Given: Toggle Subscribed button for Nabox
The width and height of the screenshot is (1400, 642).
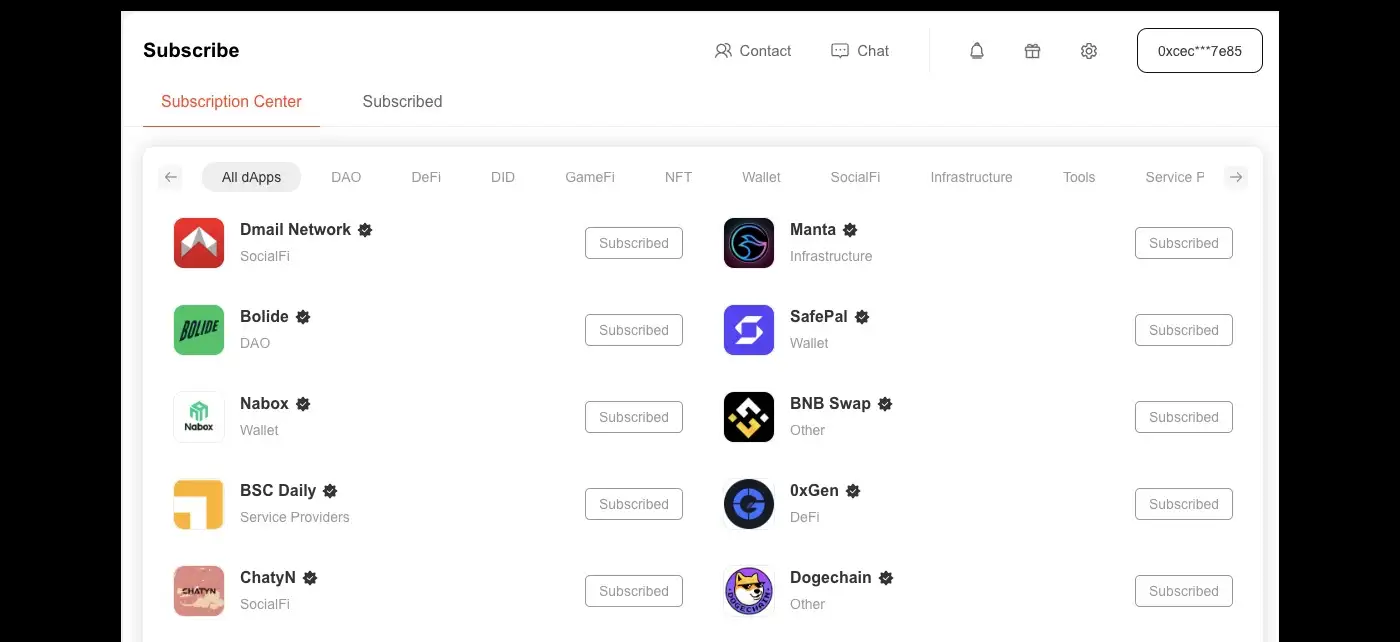Looking at the screenshot, I should tap(634, 417).
